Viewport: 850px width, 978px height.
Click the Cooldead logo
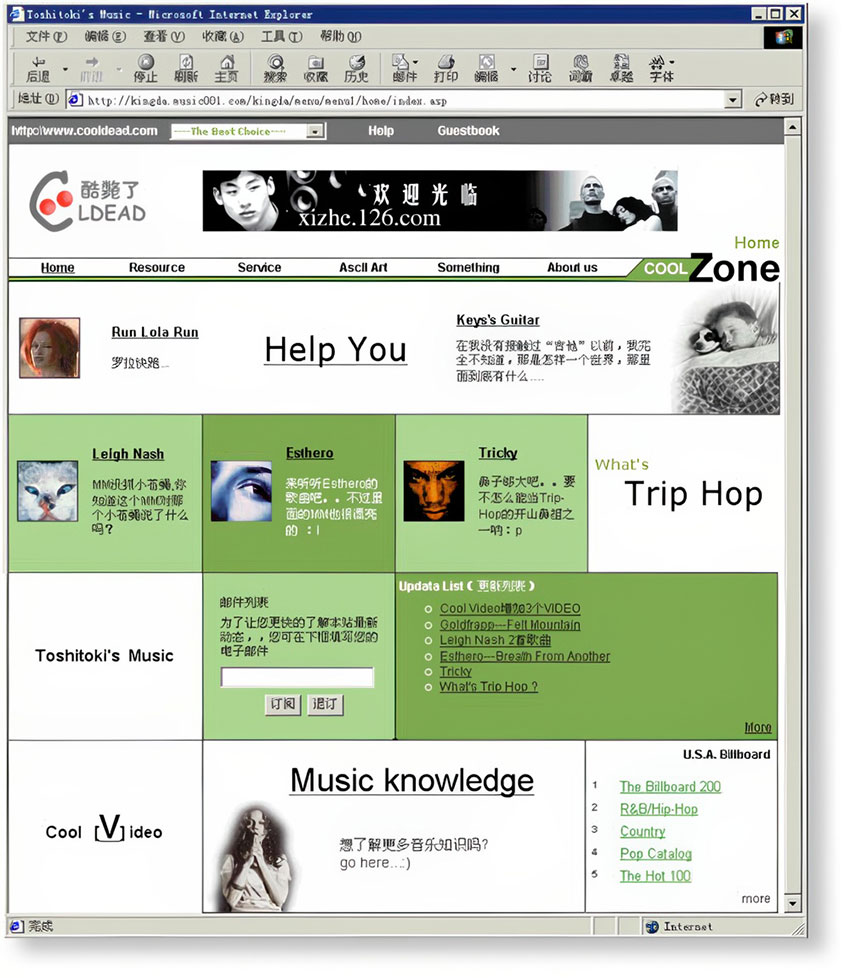click(x=87, y=201)
